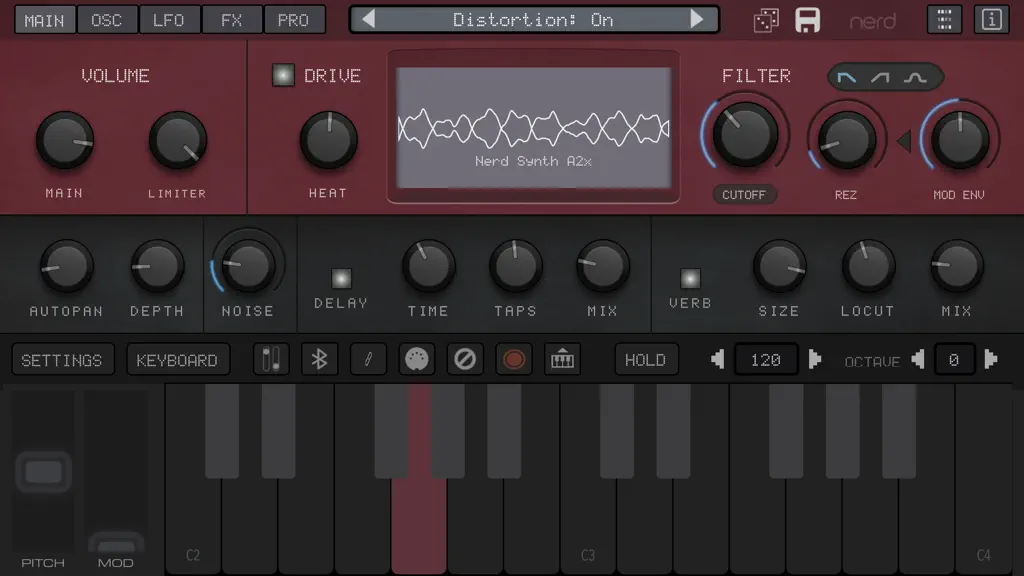Click the SETTINGS button

click(62, 360)
